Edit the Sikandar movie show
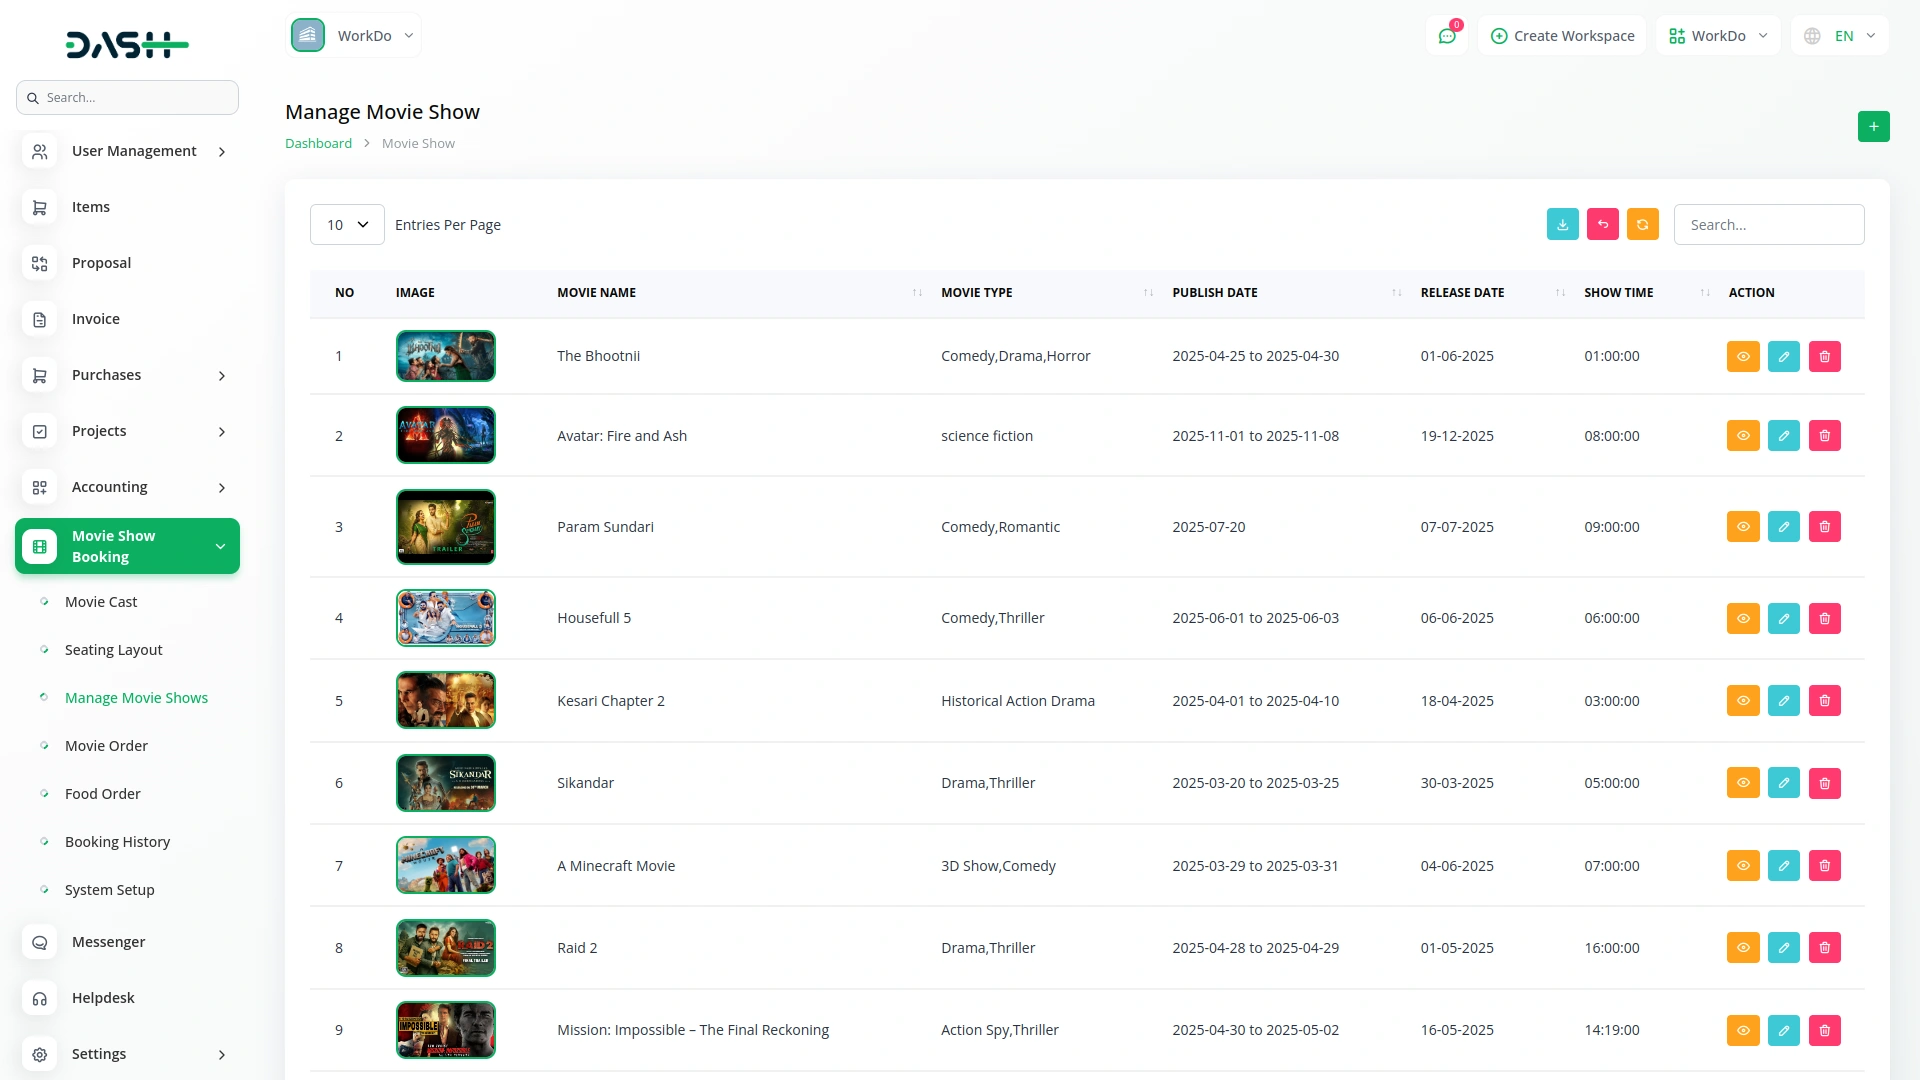The height and width of the screenshot is (1080, 1920). [1783, 783]
